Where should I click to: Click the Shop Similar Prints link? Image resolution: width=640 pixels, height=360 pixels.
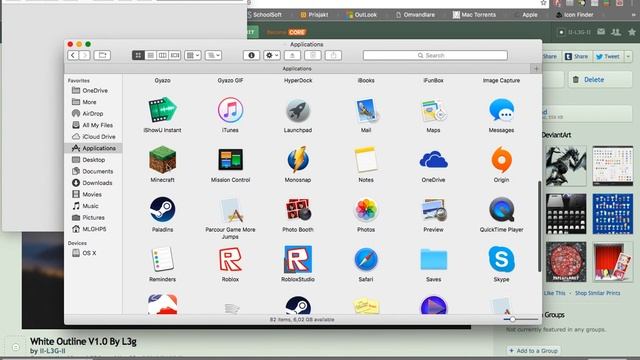tap(597, 293)
